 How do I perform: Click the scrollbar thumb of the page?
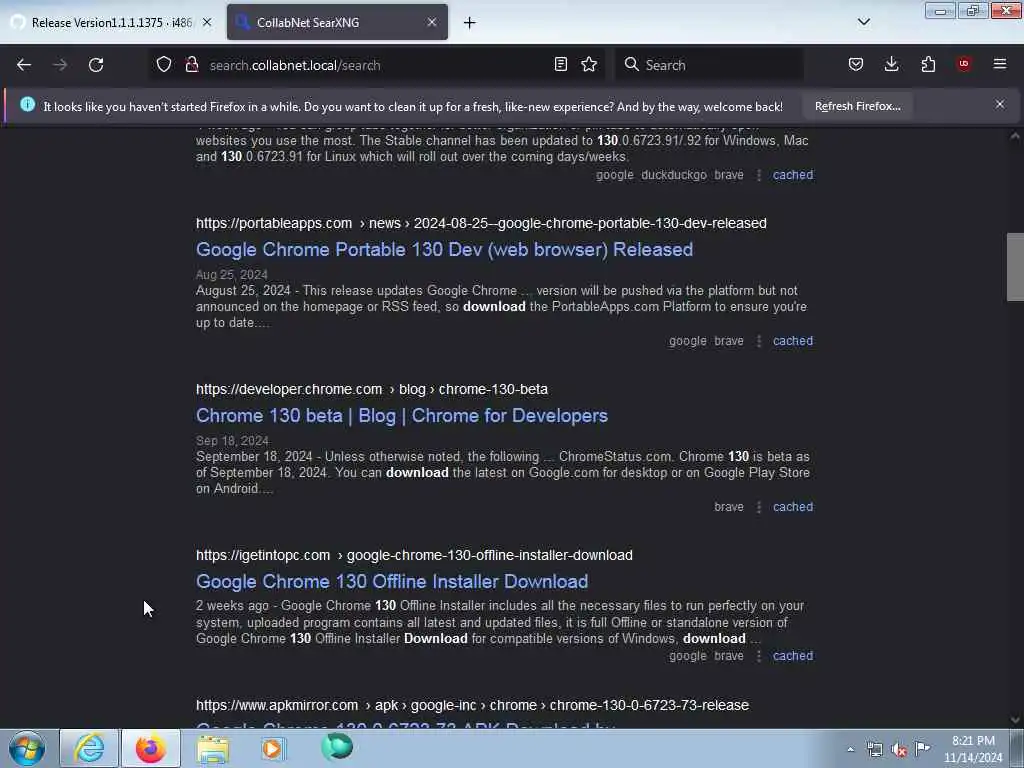[x=1015, y=266]
